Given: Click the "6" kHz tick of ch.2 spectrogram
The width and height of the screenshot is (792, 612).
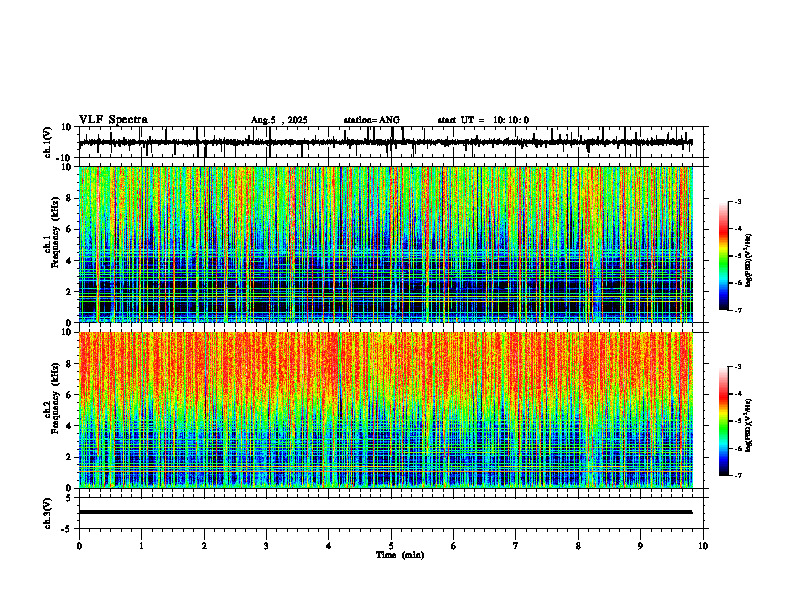Looking at the screenshot, I should pos(68,395).
